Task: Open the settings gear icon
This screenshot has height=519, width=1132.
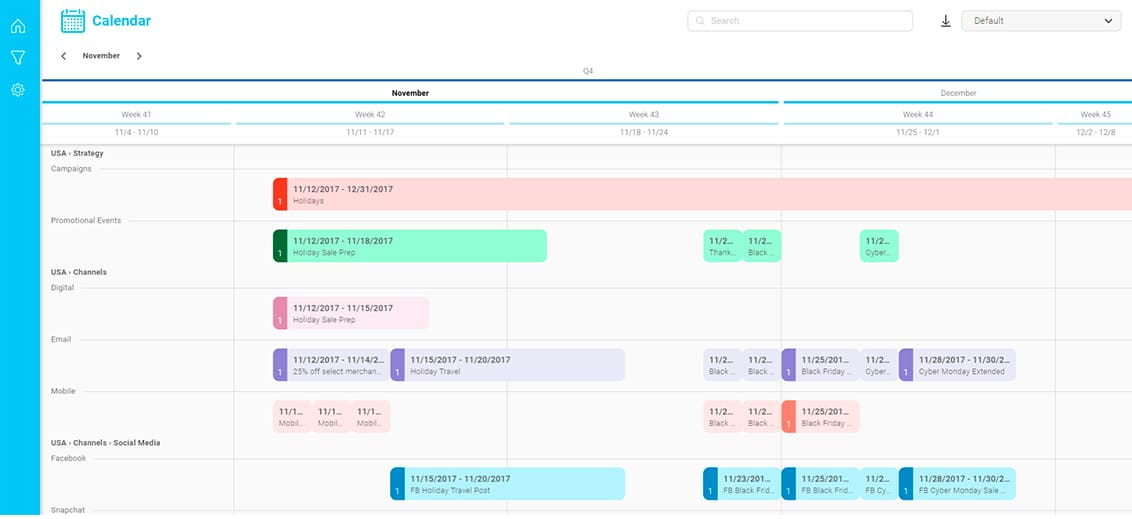Action: pyautogui.click(x=18, y=90)
